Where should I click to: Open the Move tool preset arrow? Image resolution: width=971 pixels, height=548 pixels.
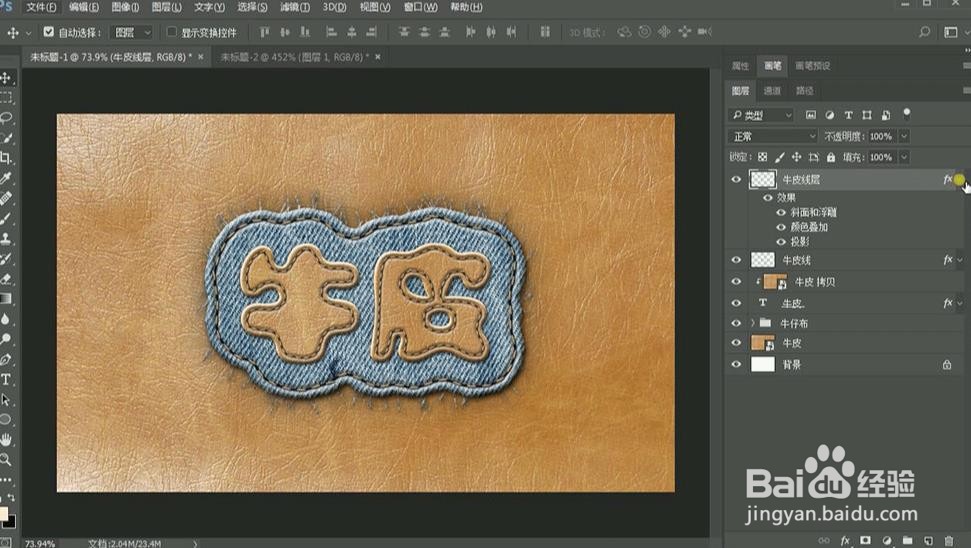[28, 33]
